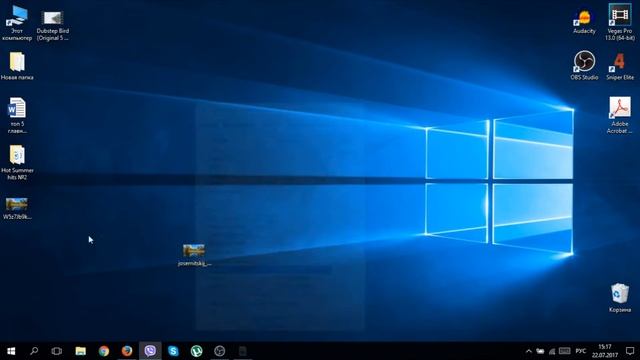The height and width of the screenshot is (360, 640).
Task: Select the OBS Studio shortcut icon
Action: click(x=584, y=65)
